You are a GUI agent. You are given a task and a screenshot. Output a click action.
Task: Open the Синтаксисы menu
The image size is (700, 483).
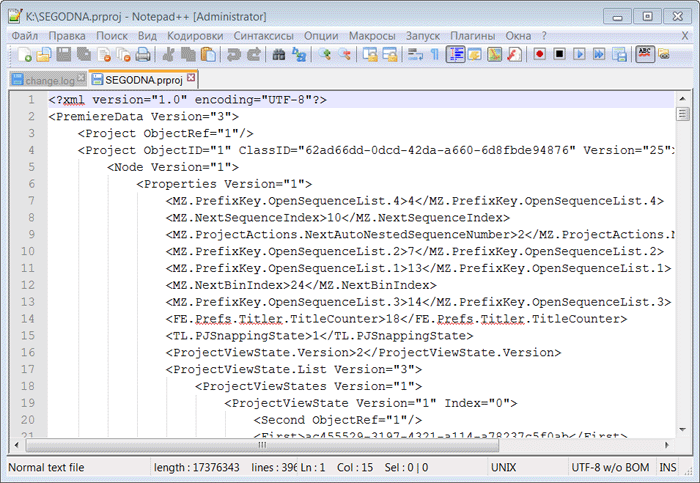point(263,36)
